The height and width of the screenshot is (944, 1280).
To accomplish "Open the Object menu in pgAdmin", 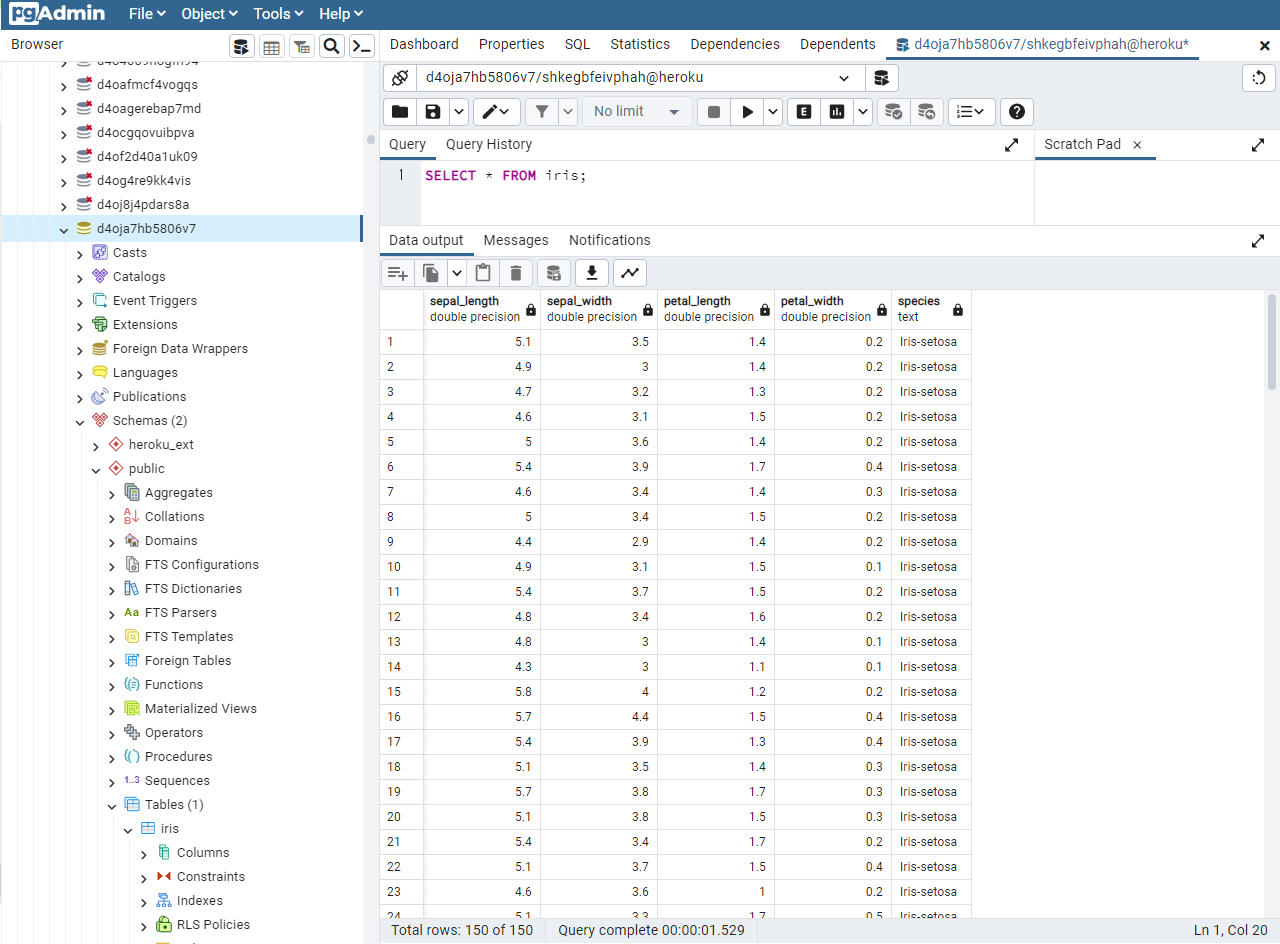I will coord(209,14).
